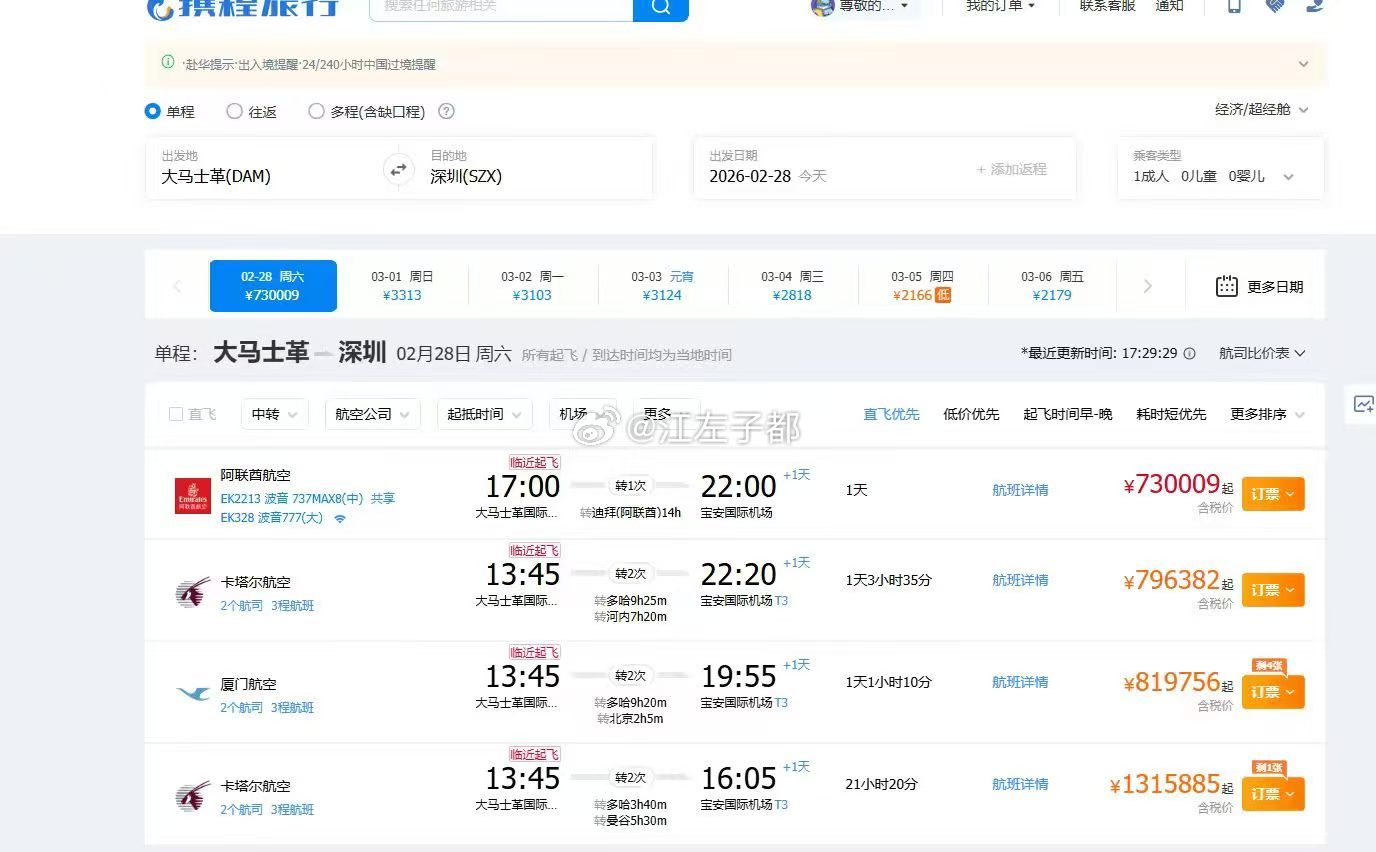This screenshot has width=1376, height=852.
Task: Click the Wi-Fi icon next to EK328
Action: click(x=340, y=519)
